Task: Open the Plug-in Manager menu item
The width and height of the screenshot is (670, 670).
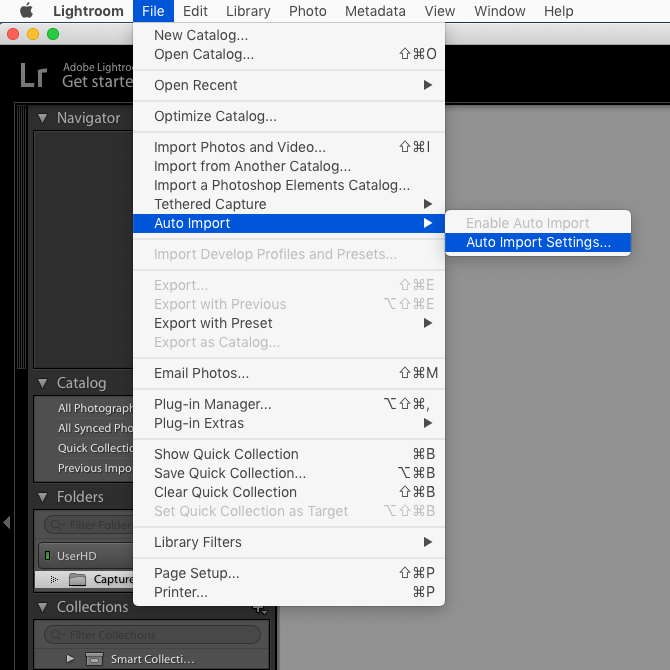Action: click(212, 404)
